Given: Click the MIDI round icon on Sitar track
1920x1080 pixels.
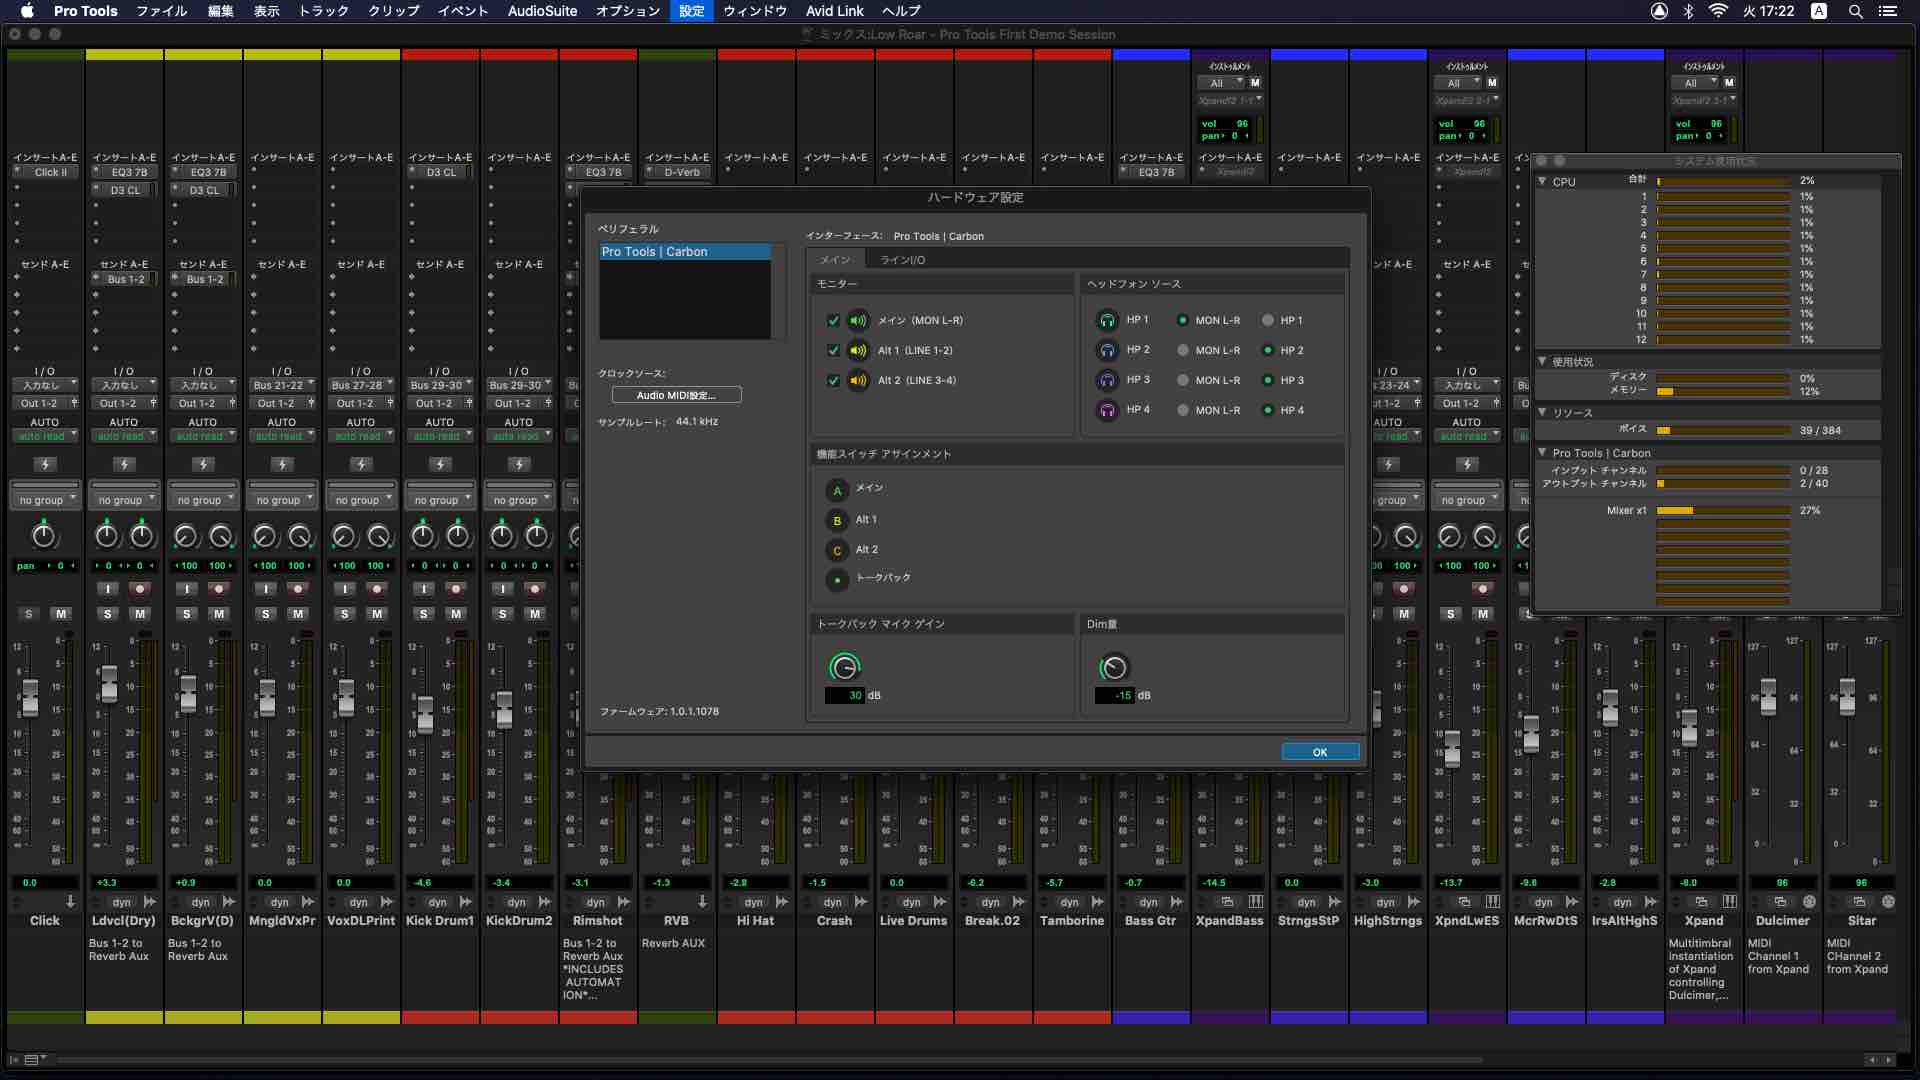Looking at the screenshot, I should [x=1888, y=902].
